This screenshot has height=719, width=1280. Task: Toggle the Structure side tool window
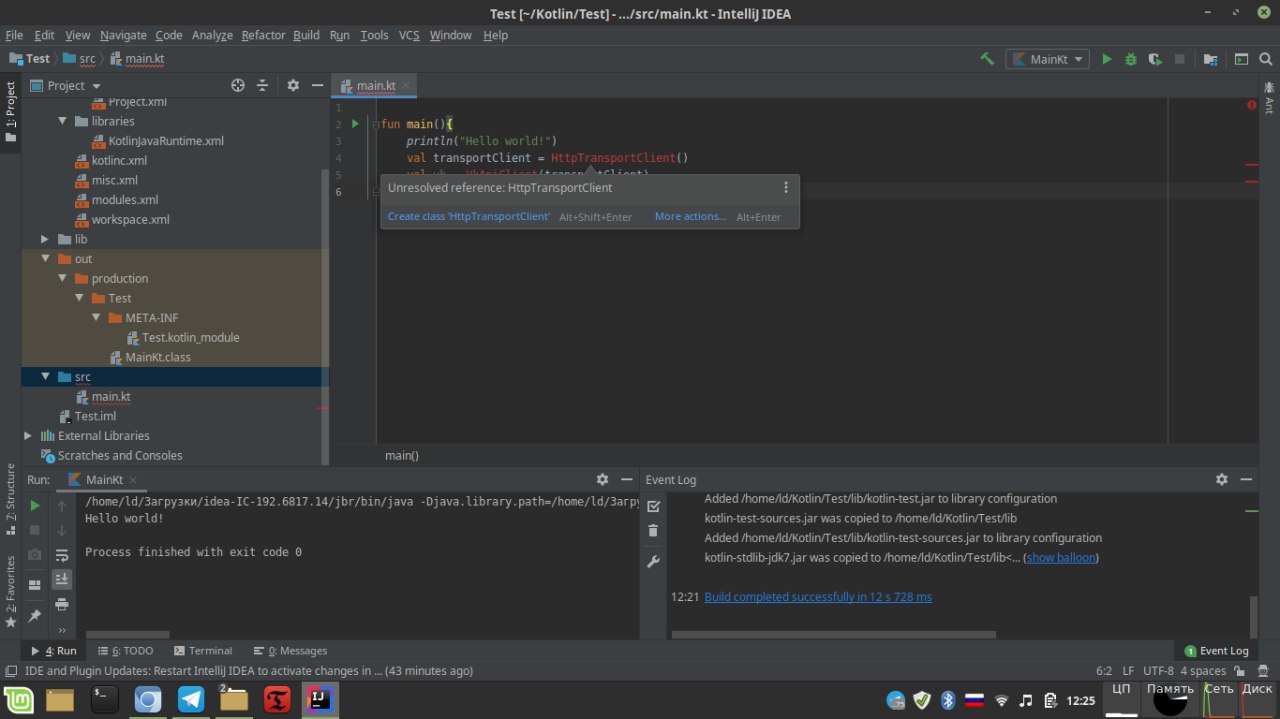[x=10, y=499]
